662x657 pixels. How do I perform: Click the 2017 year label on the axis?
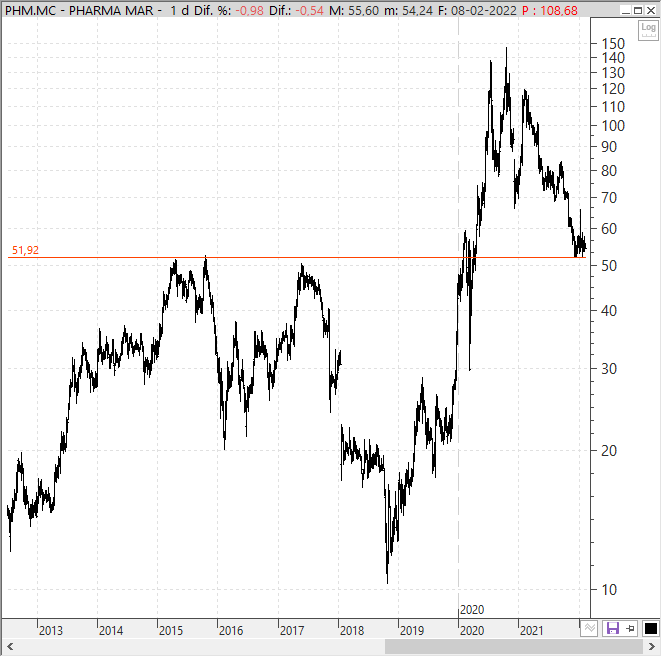(292, 631)
